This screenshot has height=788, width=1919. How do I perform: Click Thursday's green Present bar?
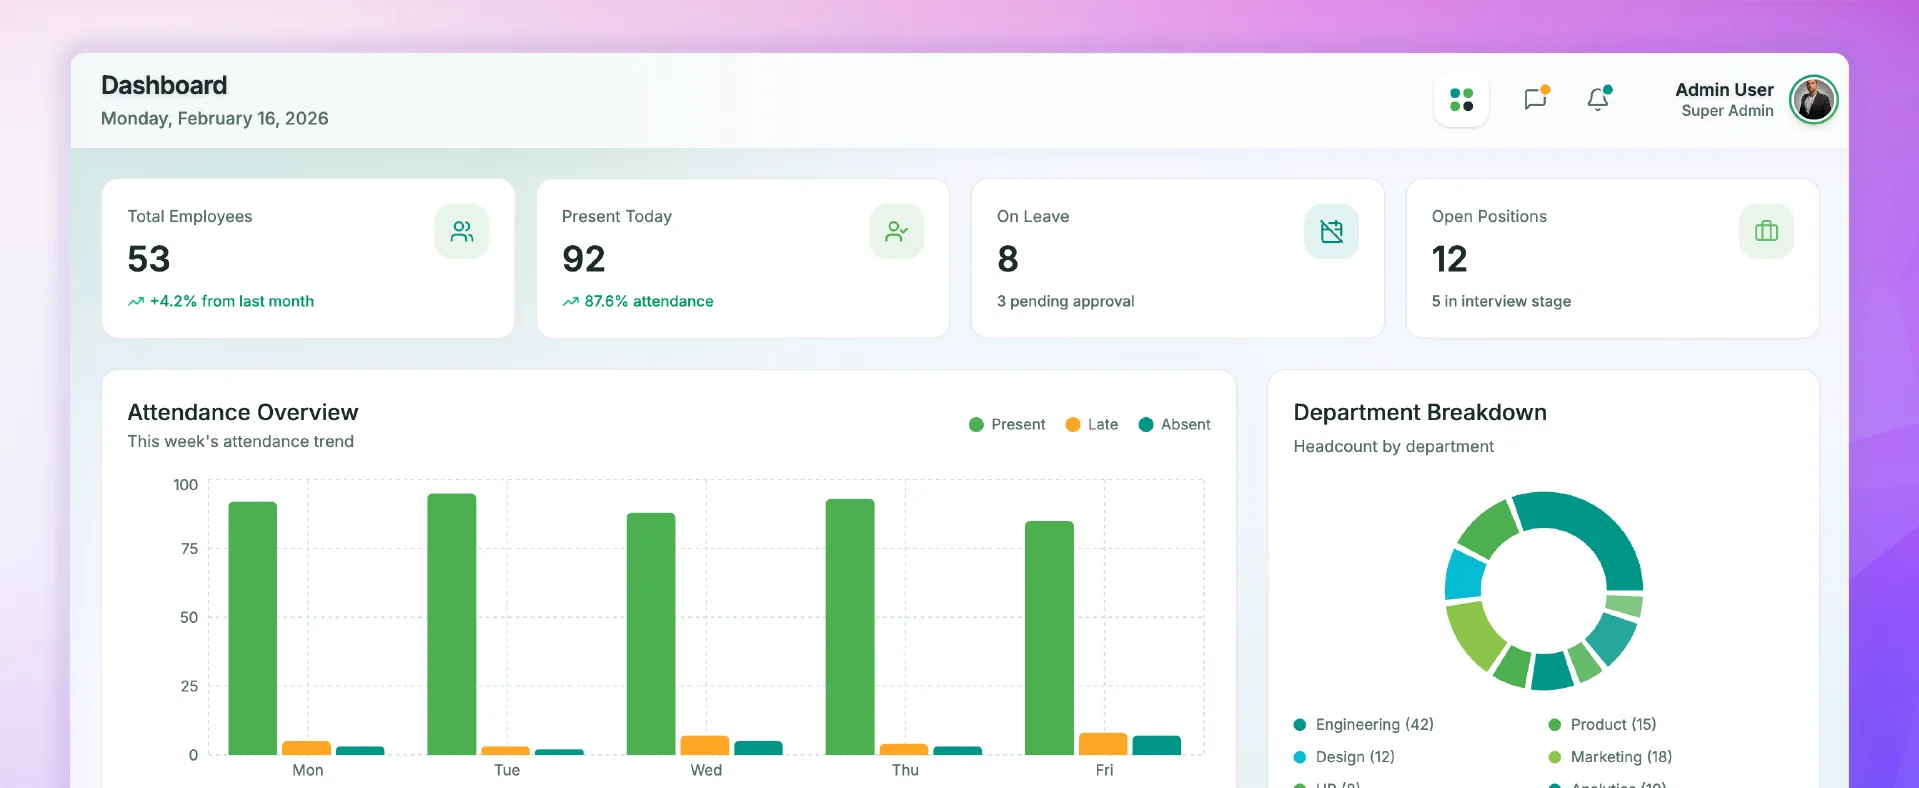pyautogui.click(x=850, y=627)
